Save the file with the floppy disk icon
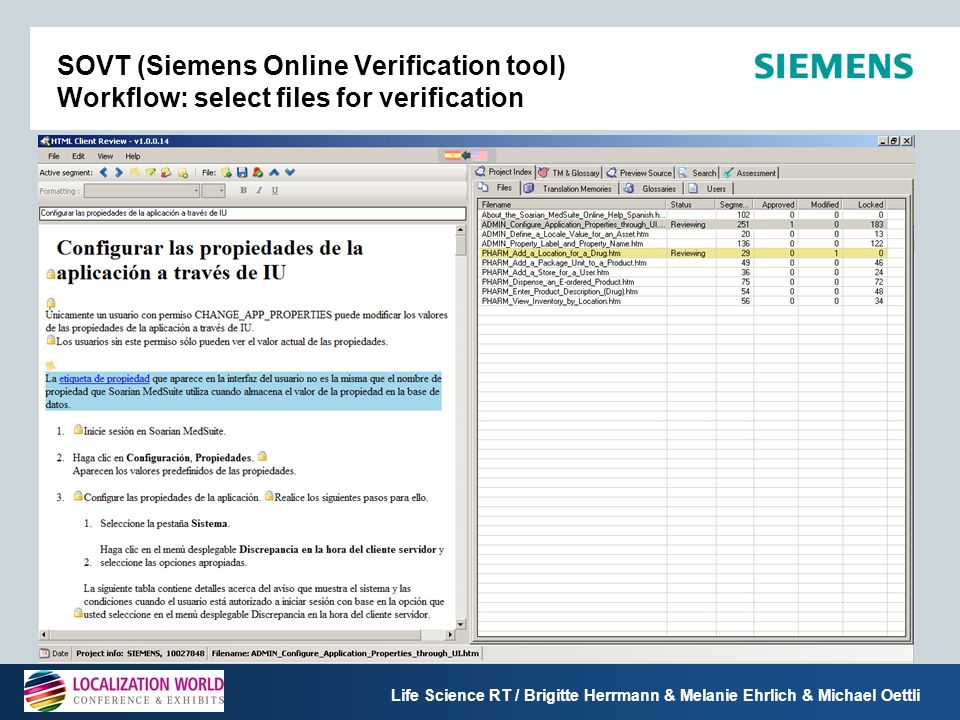The height and width of the screenshot is (720, 960). pos(242,173)
